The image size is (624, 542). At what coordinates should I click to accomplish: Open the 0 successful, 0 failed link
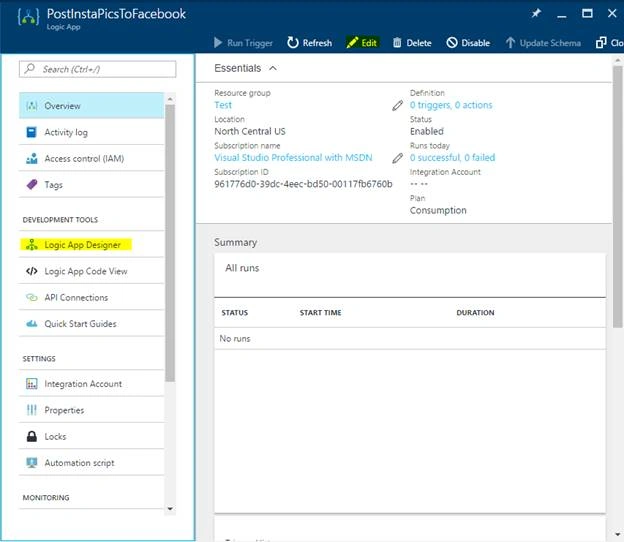click(x=452, y=158)
